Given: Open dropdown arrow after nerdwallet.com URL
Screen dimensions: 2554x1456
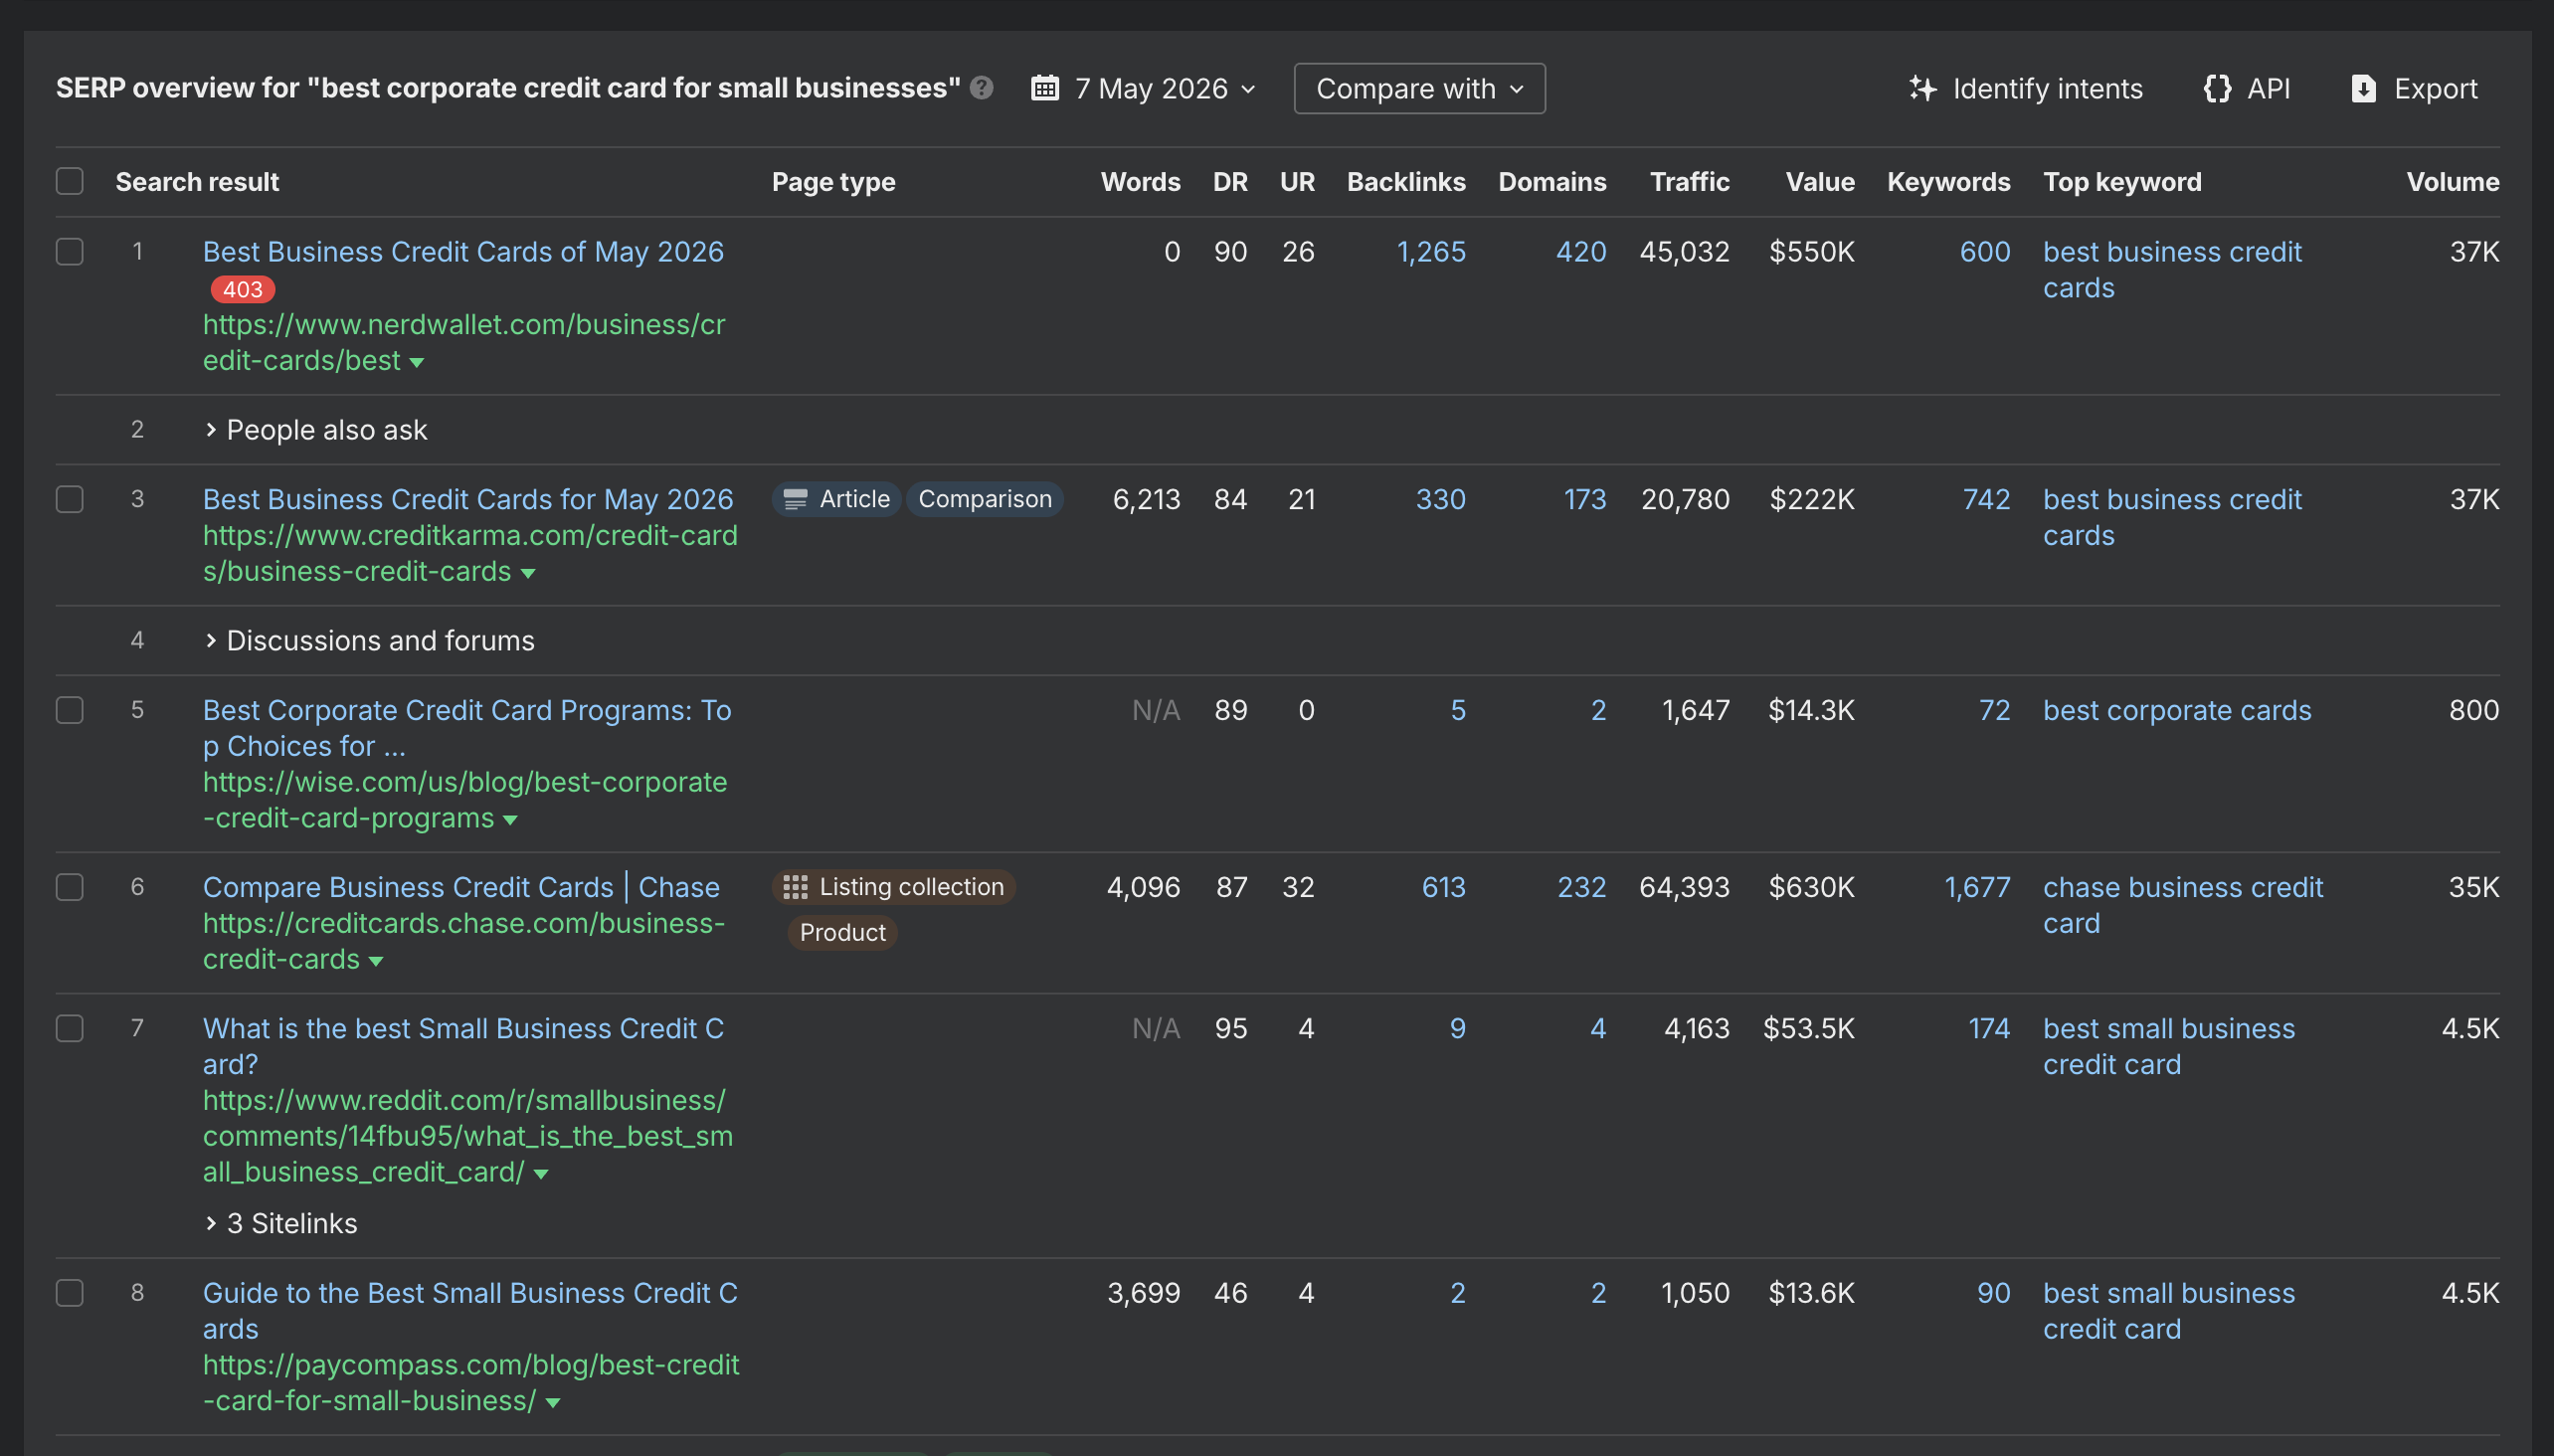Looking at the screenshot, I should (417, 362).
